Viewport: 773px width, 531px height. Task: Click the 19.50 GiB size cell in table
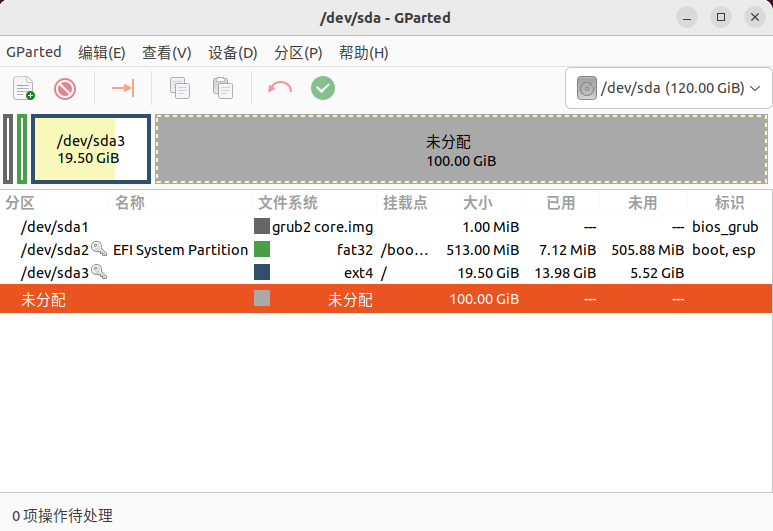pos(488,273)
